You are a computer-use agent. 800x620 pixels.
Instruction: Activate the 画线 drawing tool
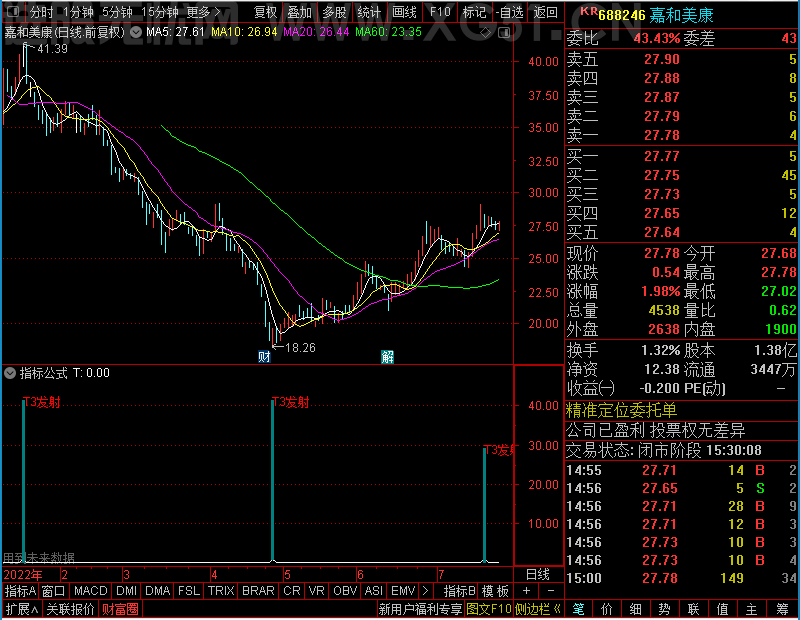(x=404, y=12)
